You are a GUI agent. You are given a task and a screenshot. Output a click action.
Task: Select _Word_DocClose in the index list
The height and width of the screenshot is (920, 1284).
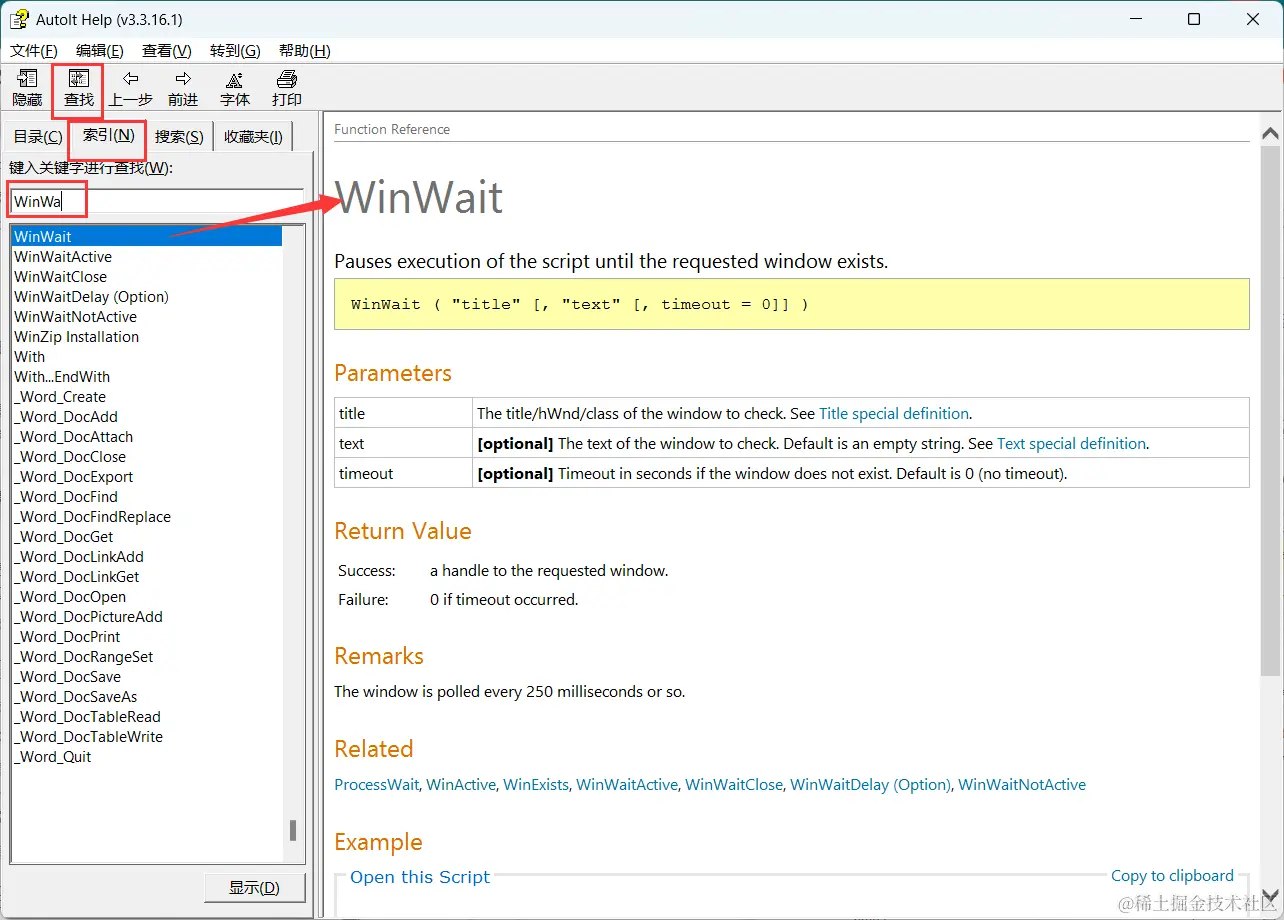point(70,457)
